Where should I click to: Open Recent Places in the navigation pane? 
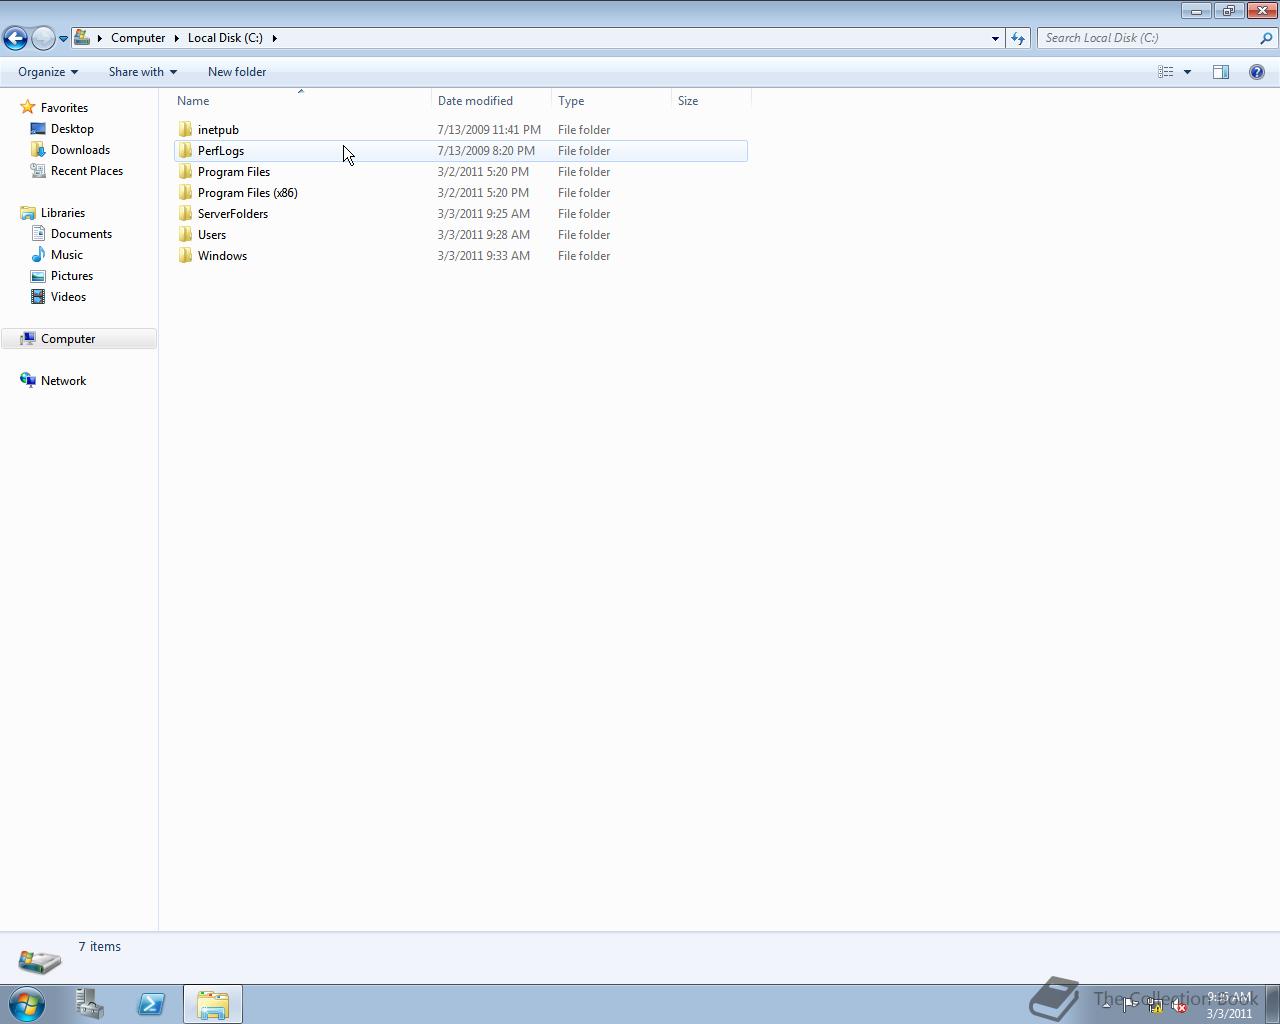click(87, 171)
